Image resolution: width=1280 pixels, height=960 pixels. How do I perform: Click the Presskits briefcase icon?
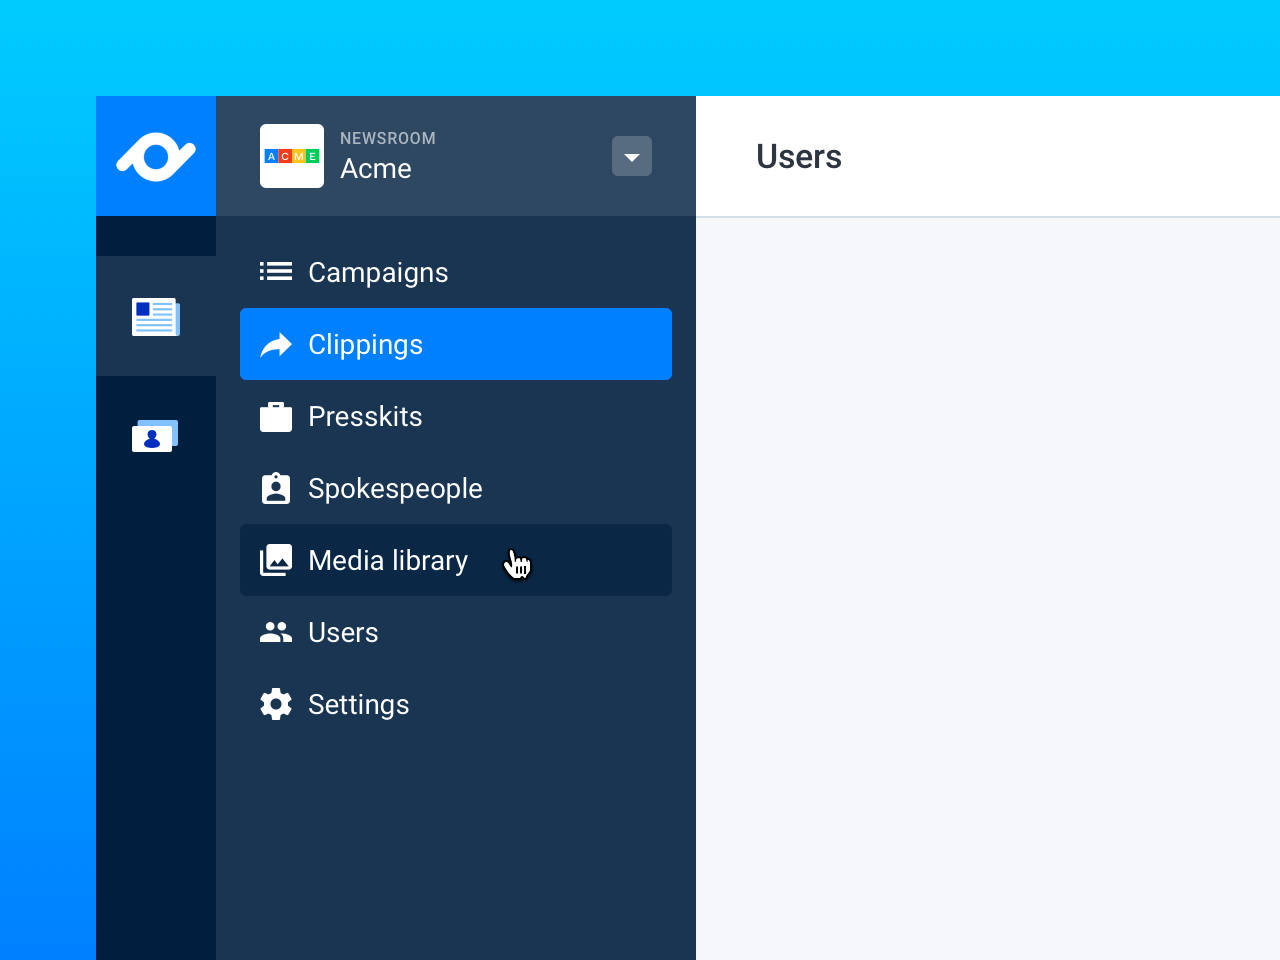click(x=276, y=416)
